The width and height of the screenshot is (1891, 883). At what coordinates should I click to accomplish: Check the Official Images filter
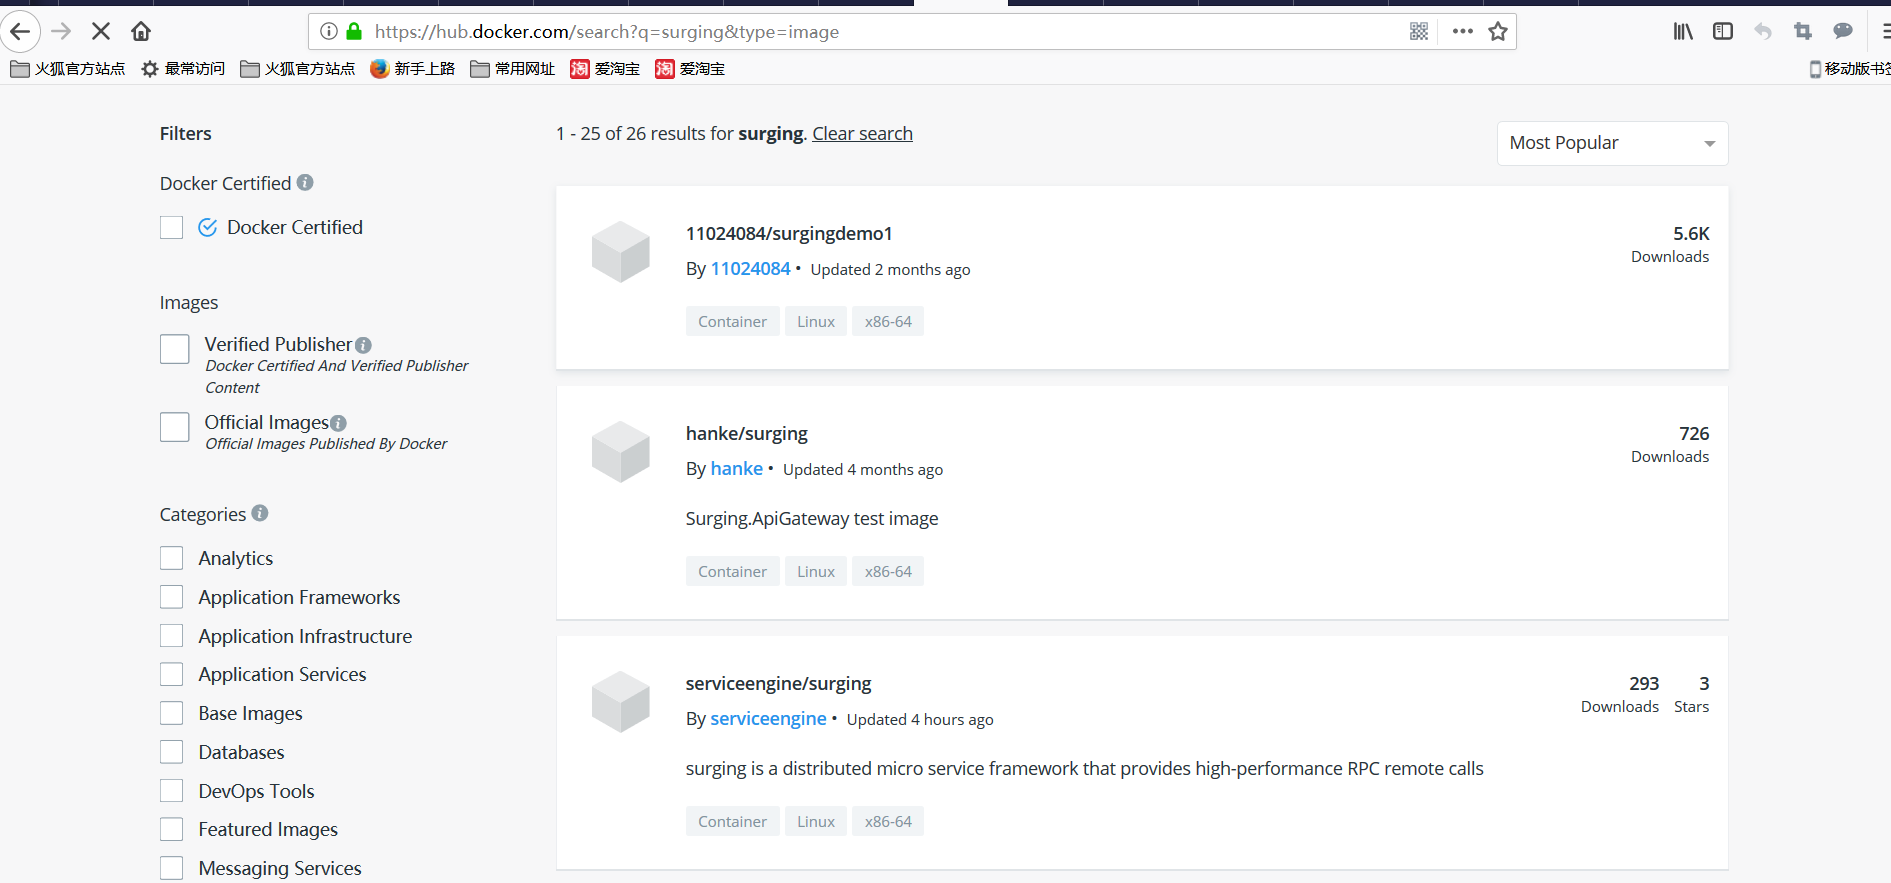pos(175,427)
